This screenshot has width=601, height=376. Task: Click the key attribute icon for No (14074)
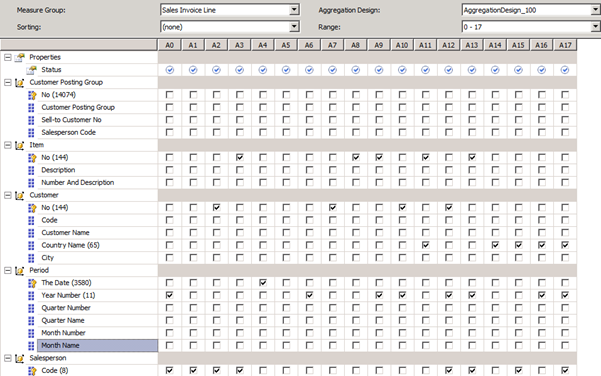point(32,95)
